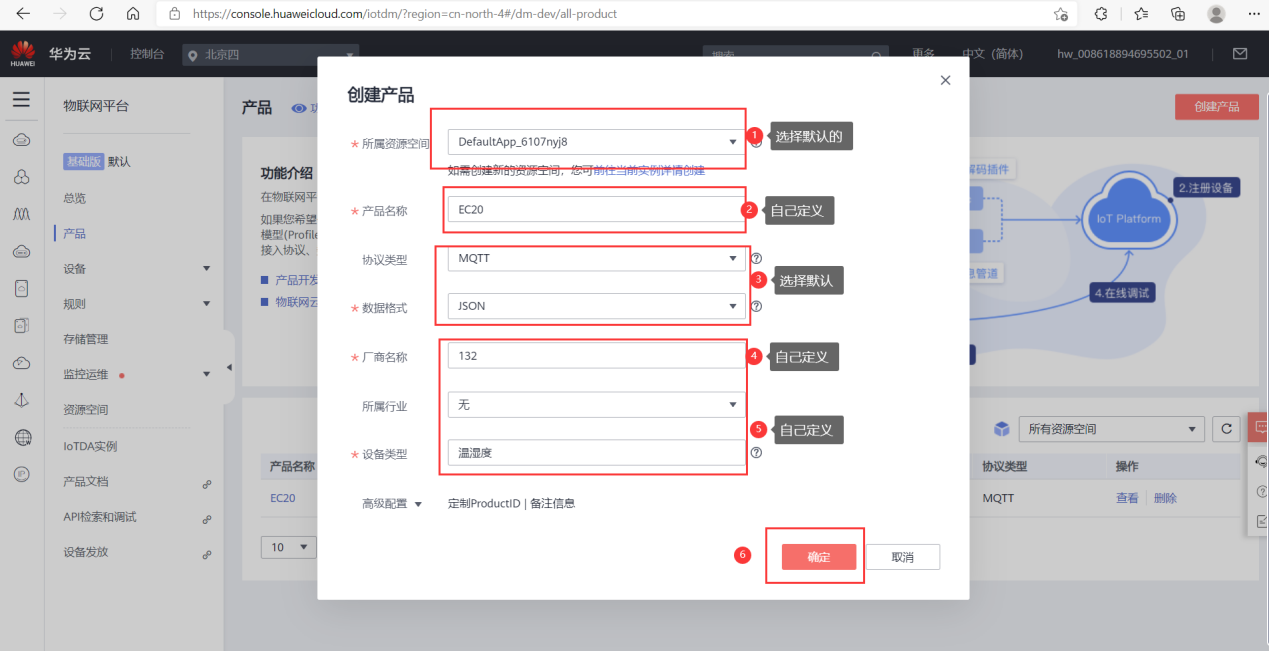
Task: Open the 所有资源空间 filter dropdown
Action: pos(1111,429)
